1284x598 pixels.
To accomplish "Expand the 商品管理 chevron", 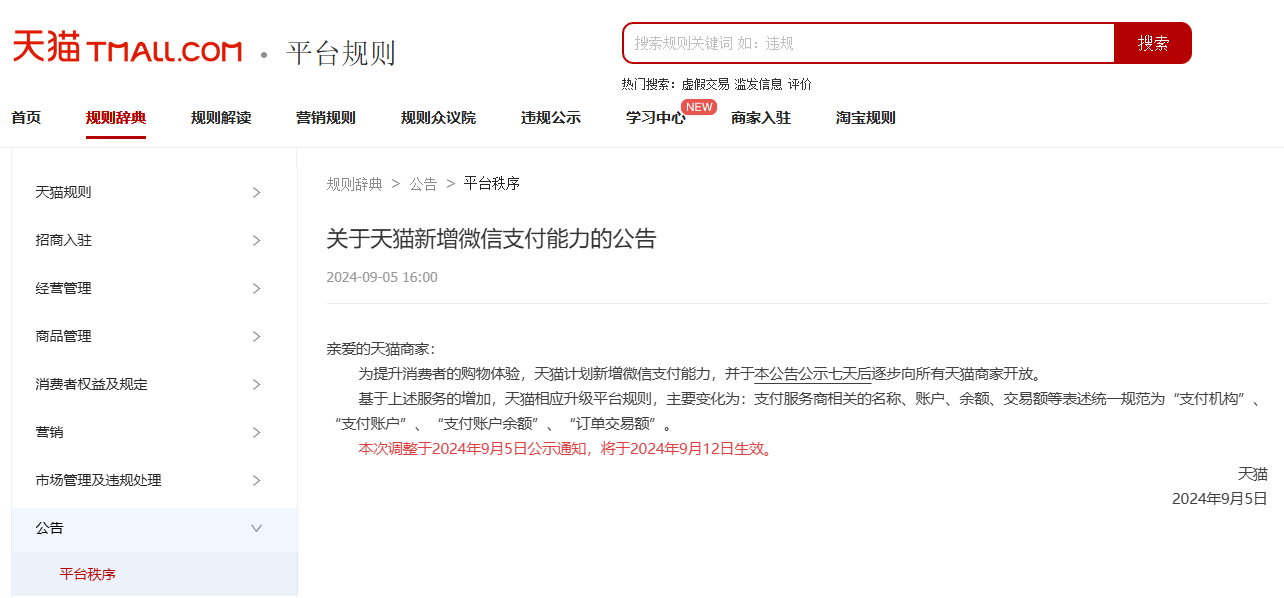I will (256, 336).
